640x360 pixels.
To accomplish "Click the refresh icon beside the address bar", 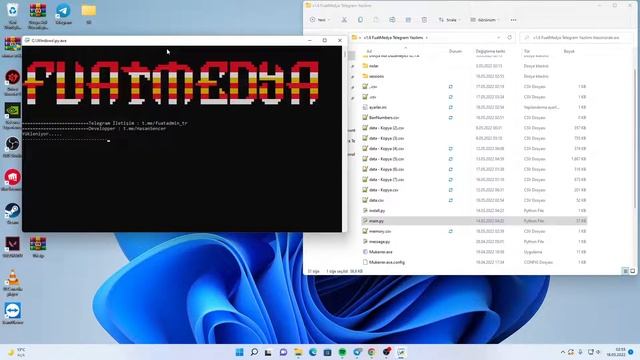I will click(x=509, y=38).
